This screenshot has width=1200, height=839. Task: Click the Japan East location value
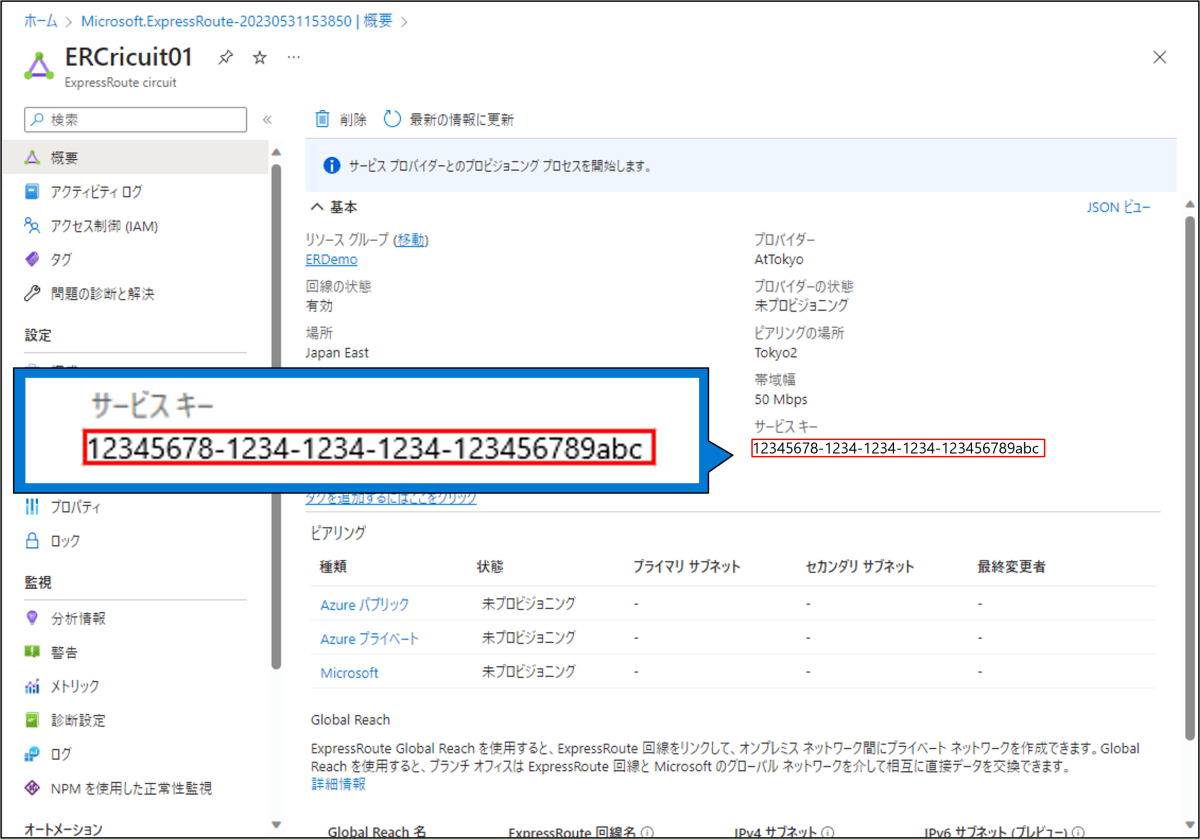coord(337,352)
